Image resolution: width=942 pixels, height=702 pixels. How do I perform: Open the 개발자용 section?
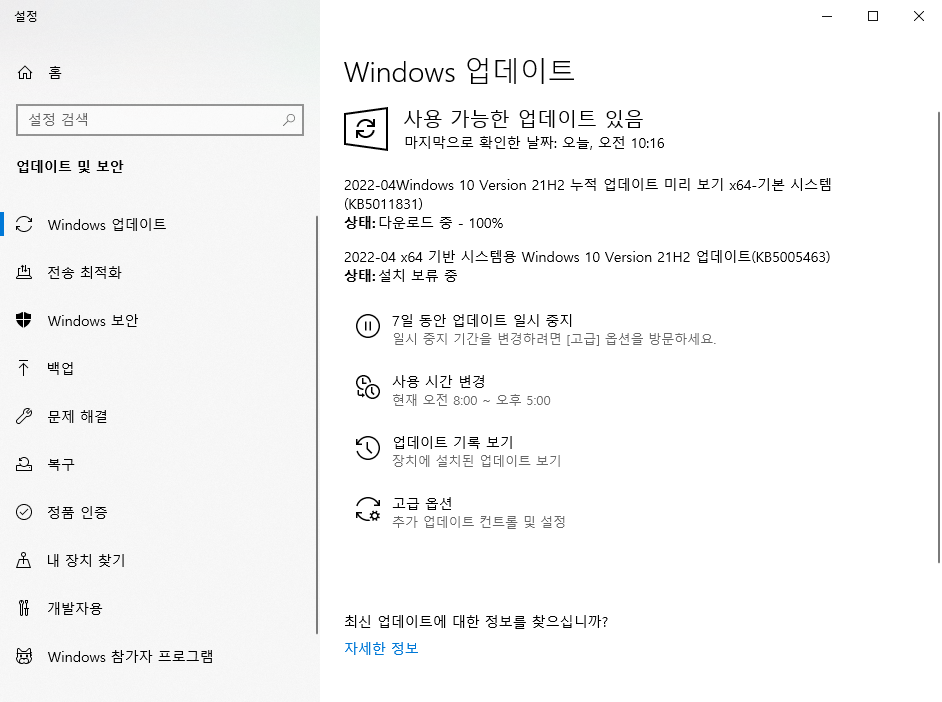pyautogui.click(x=158, y=608)
